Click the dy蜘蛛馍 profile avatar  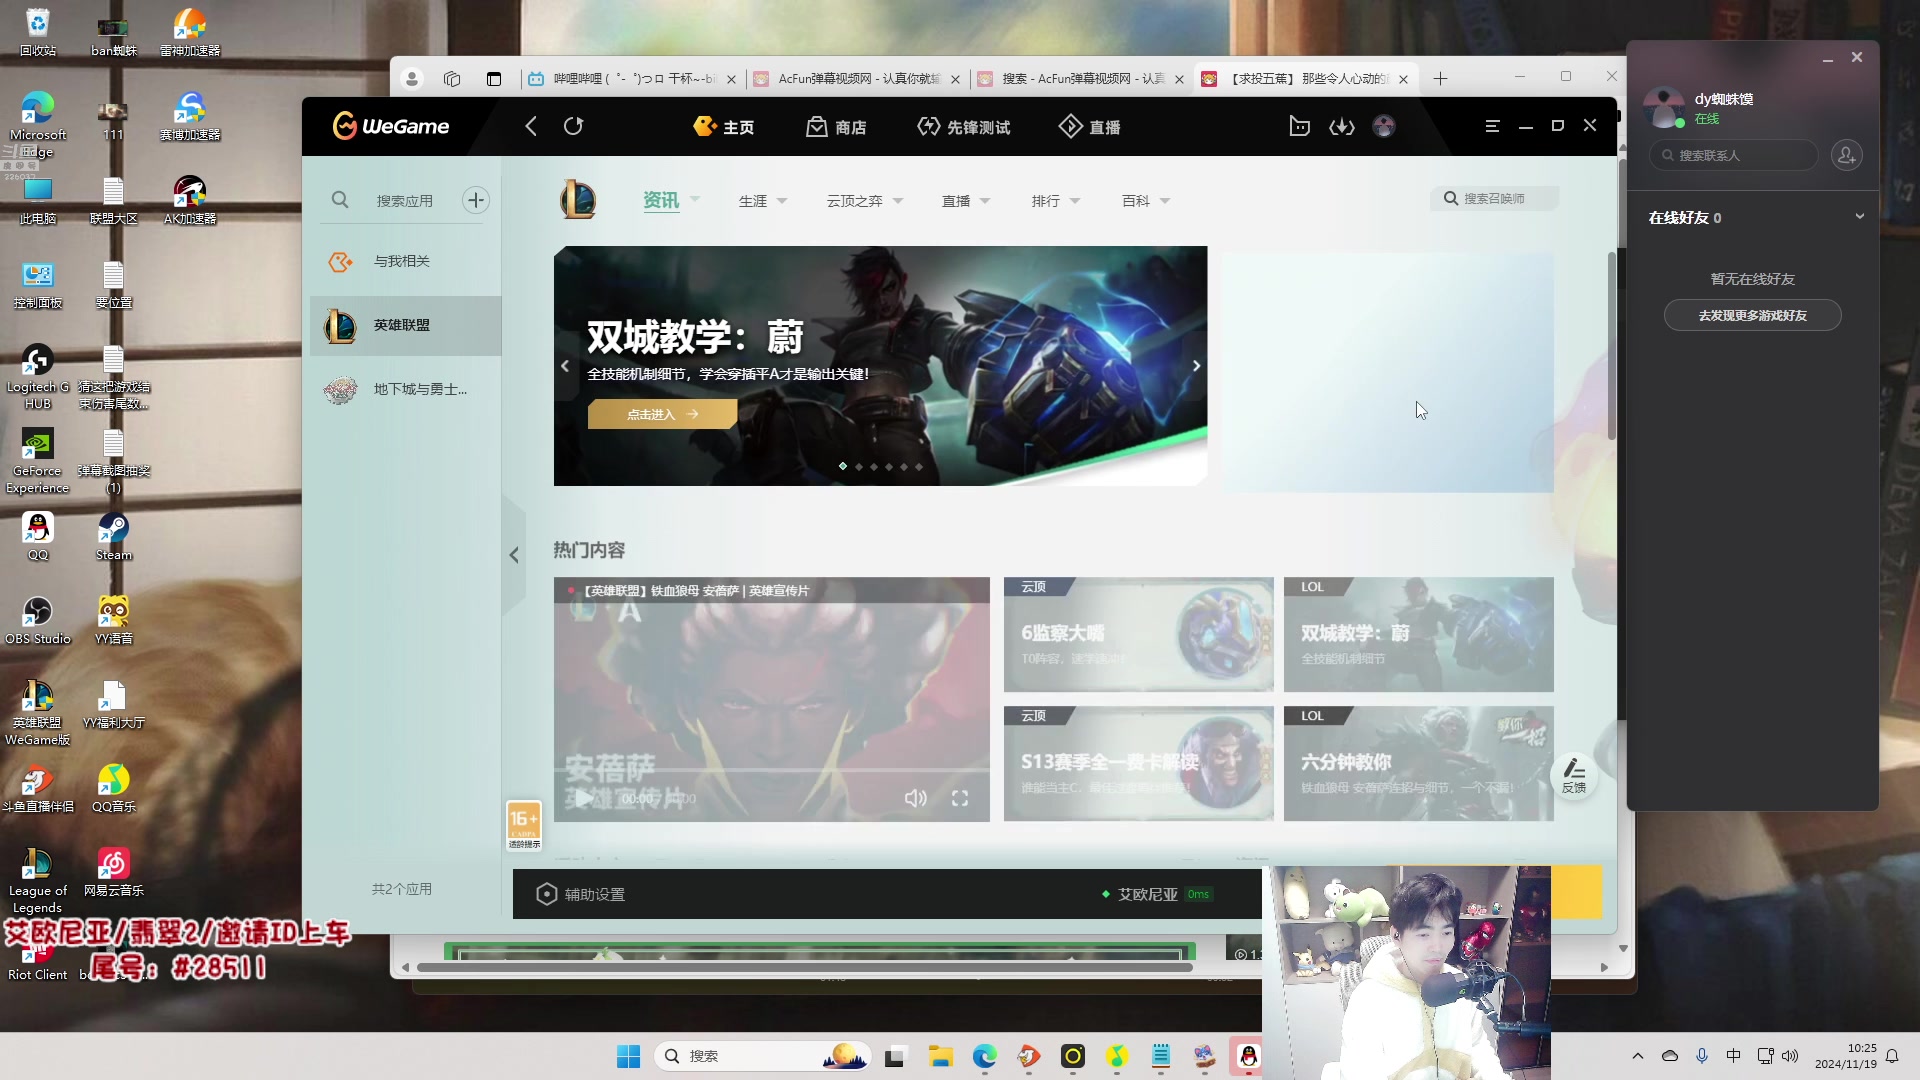[1664, 107]
